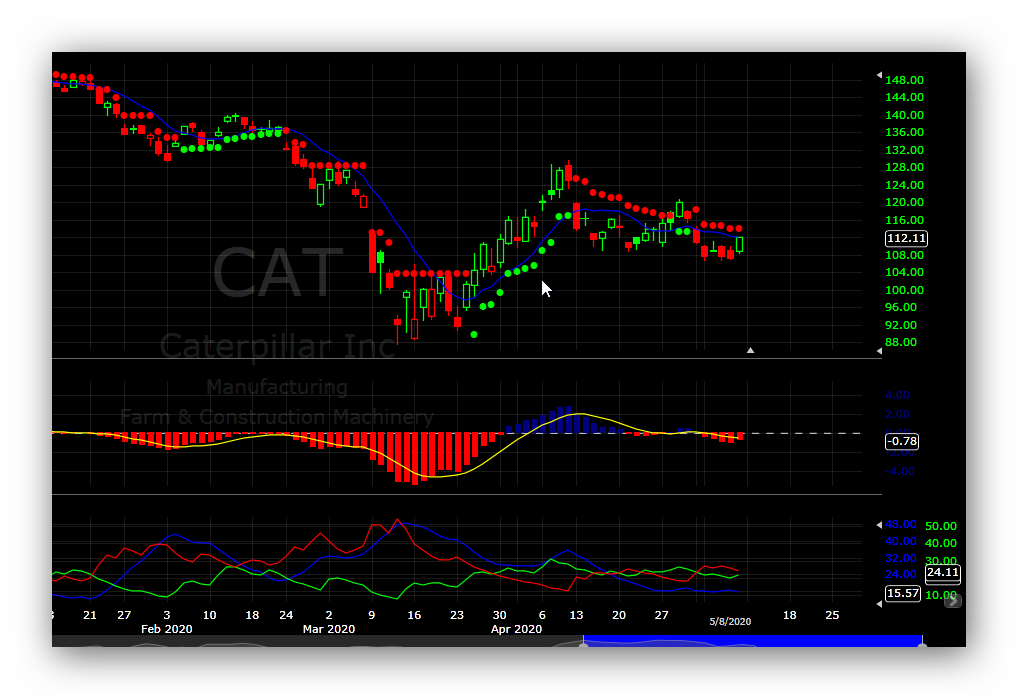Click the date axis label 30
The height and width of the screenshot is (699, 1018).
tap(499, 615)
